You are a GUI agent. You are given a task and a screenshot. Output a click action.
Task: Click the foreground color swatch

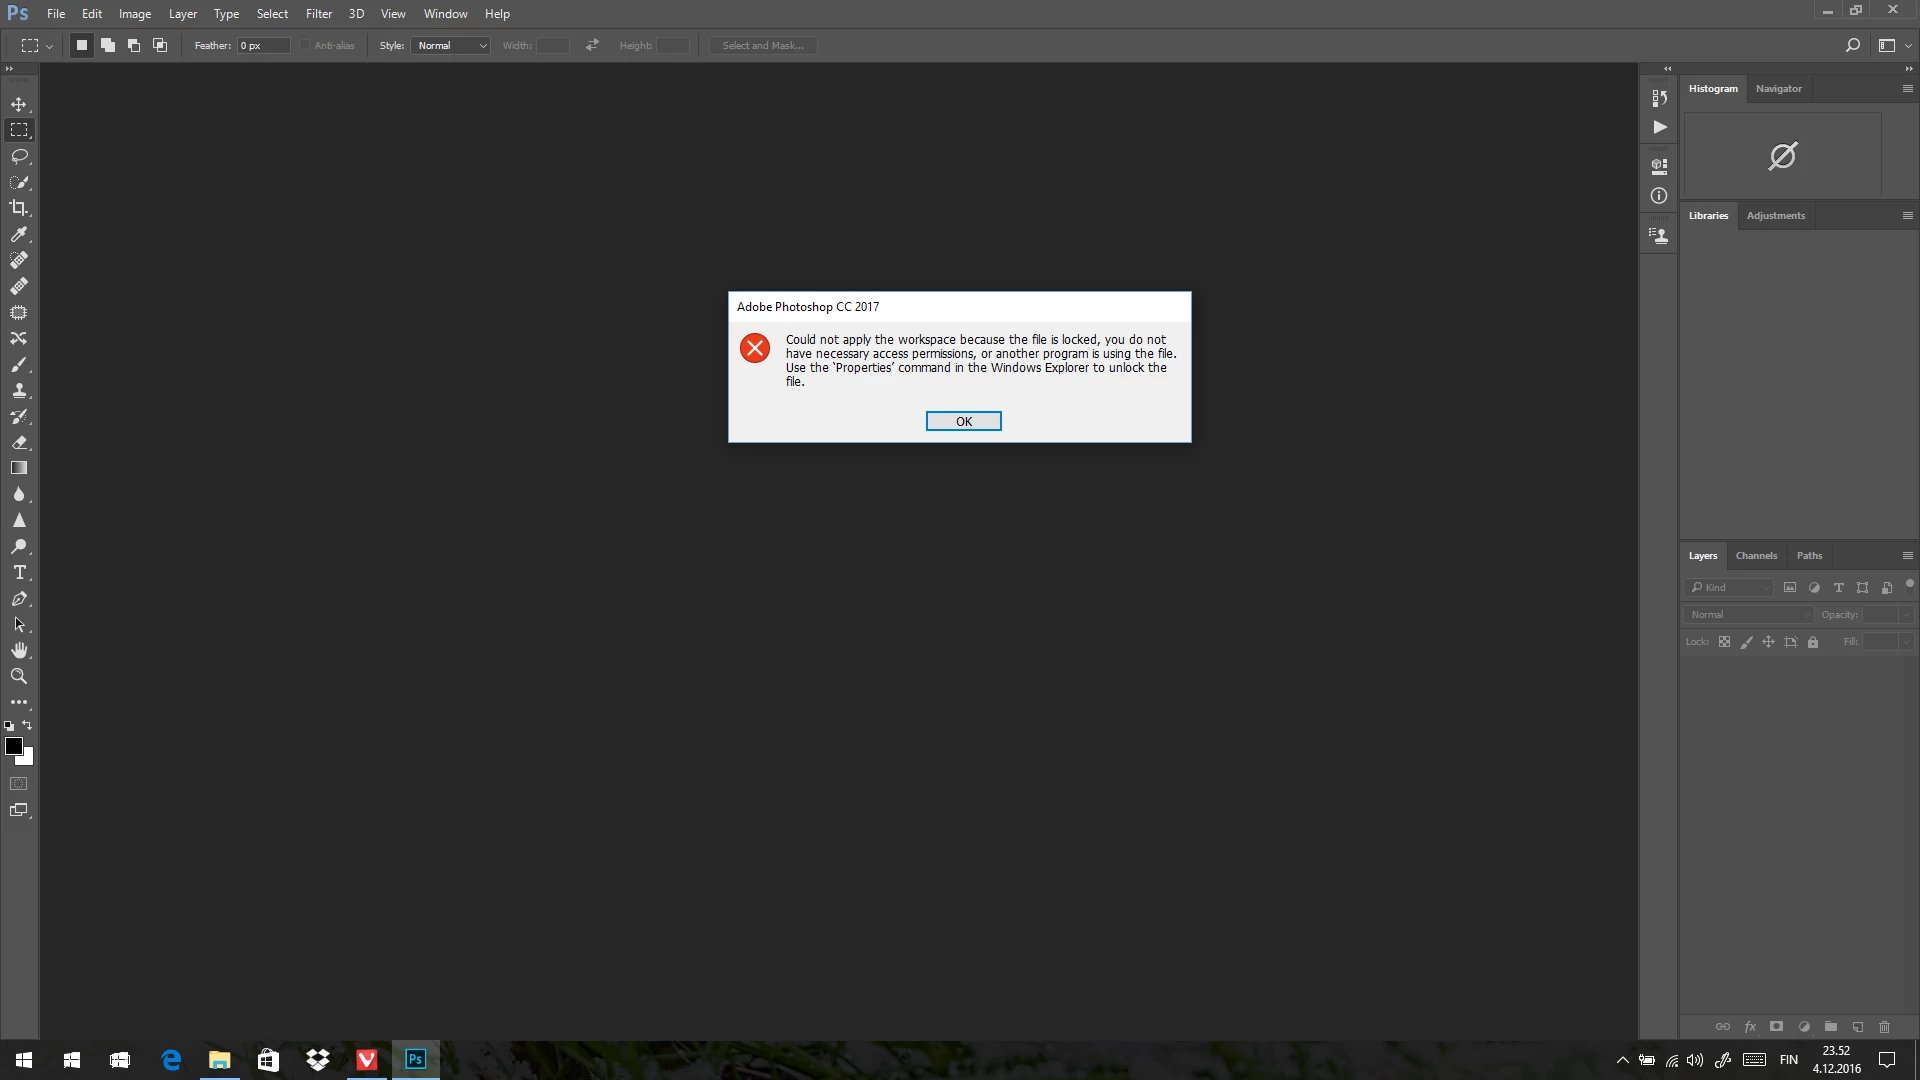point(14,746)
